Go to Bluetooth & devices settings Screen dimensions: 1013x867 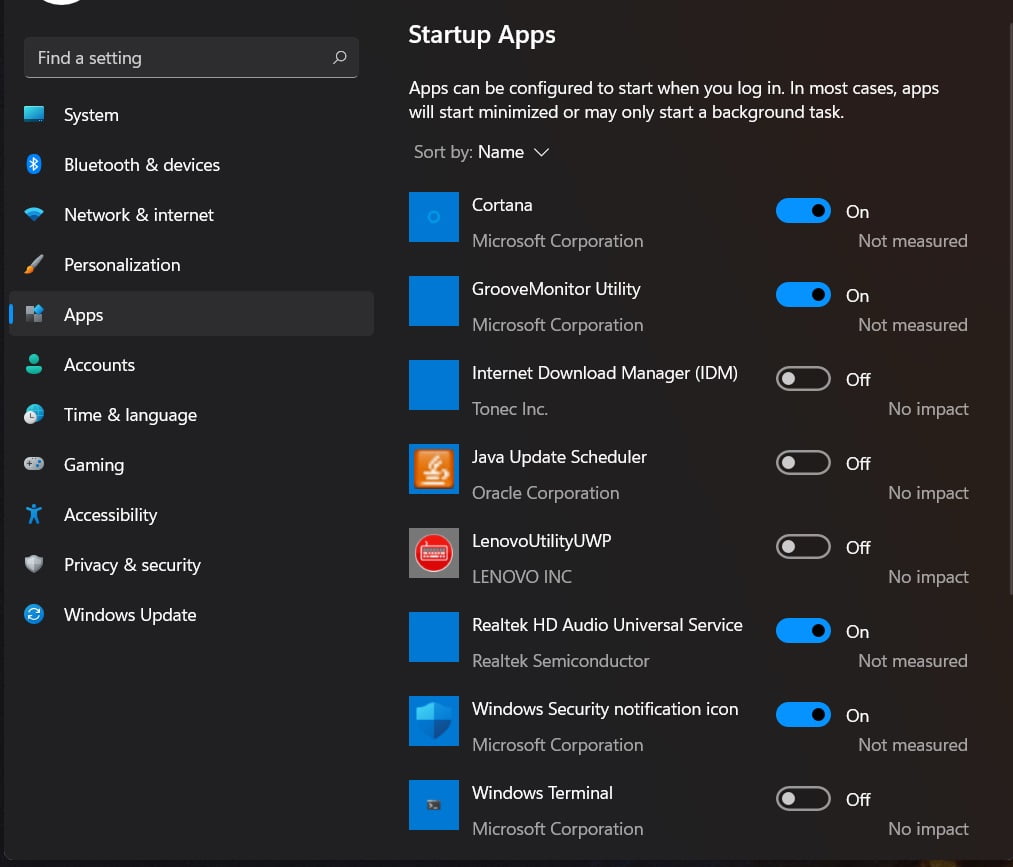191,164
